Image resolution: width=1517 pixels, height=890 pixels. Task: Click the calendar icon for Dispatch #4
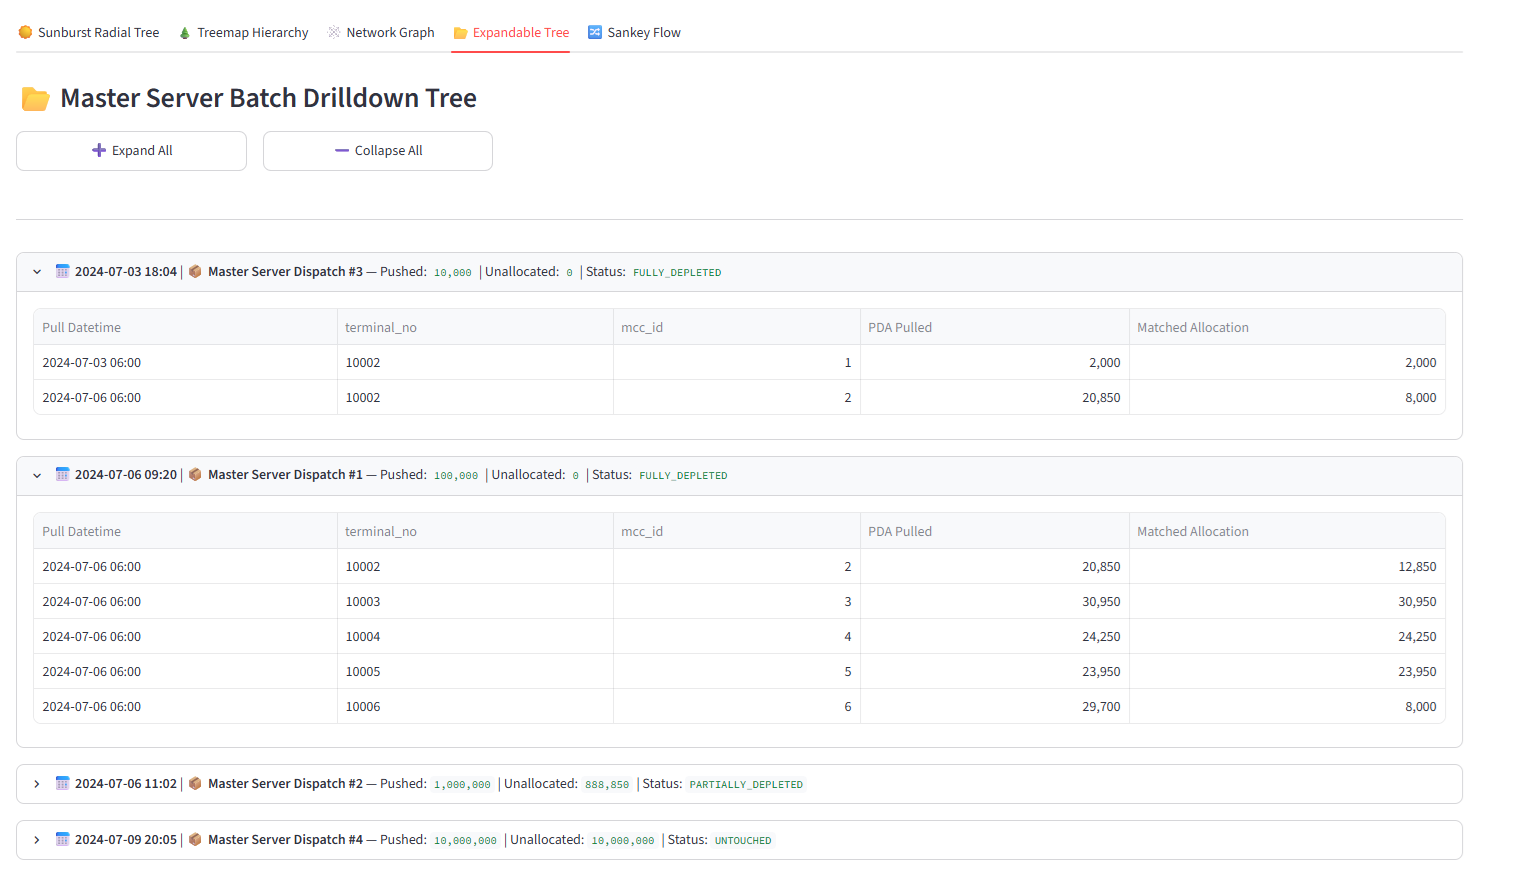coord(62,840)
